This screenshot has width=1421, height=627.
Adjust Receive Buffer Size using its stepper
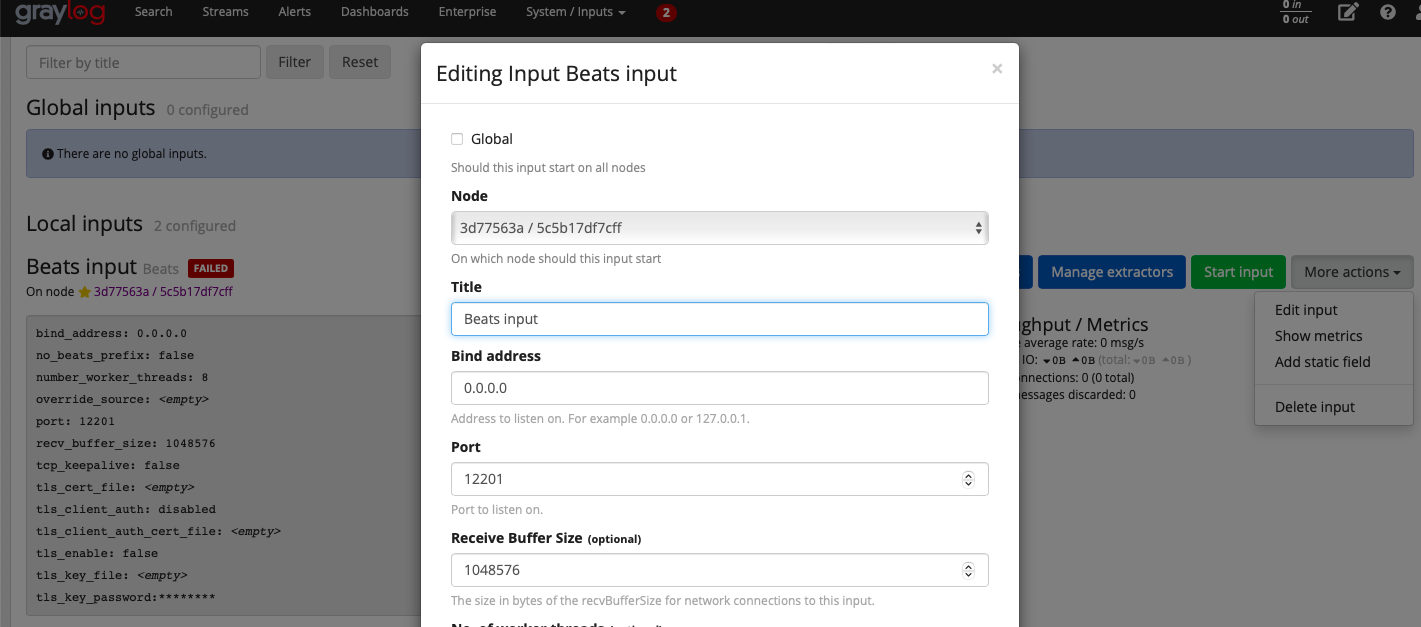click(968, 570)
